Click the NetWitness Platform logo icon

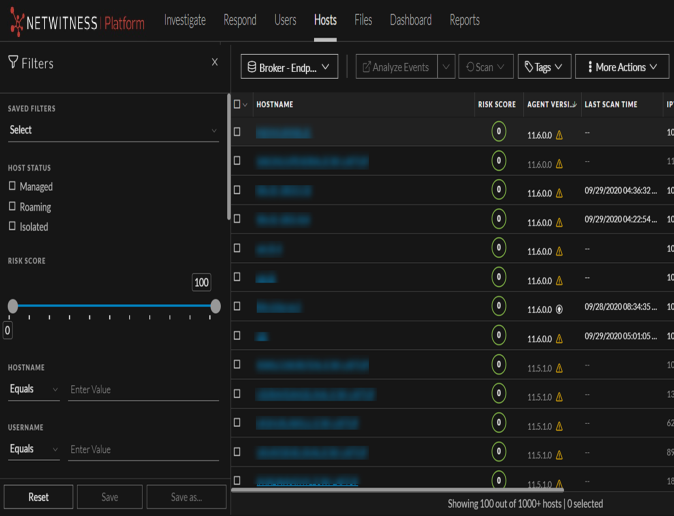pos(16,21)
